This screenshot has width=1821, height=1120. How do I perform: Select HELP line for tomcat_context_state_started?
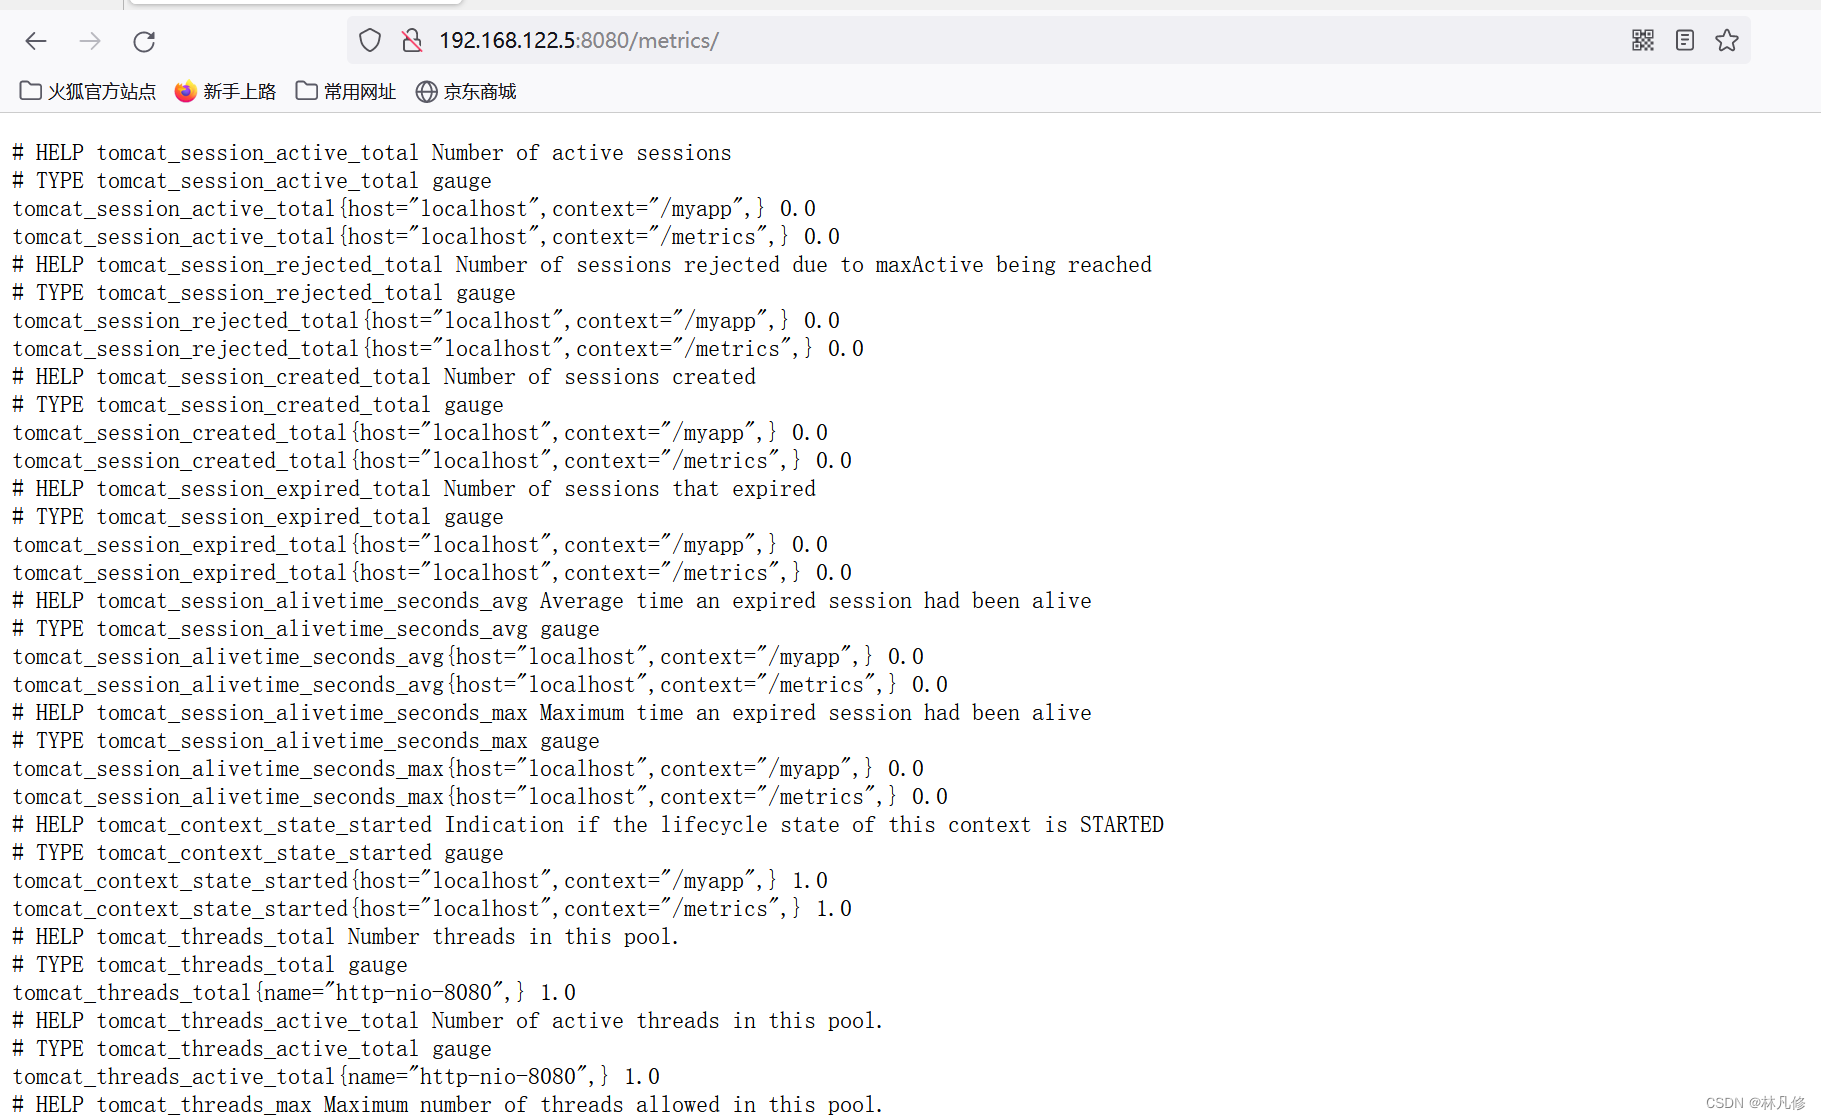pyautogui.click(x=588, y=825)
